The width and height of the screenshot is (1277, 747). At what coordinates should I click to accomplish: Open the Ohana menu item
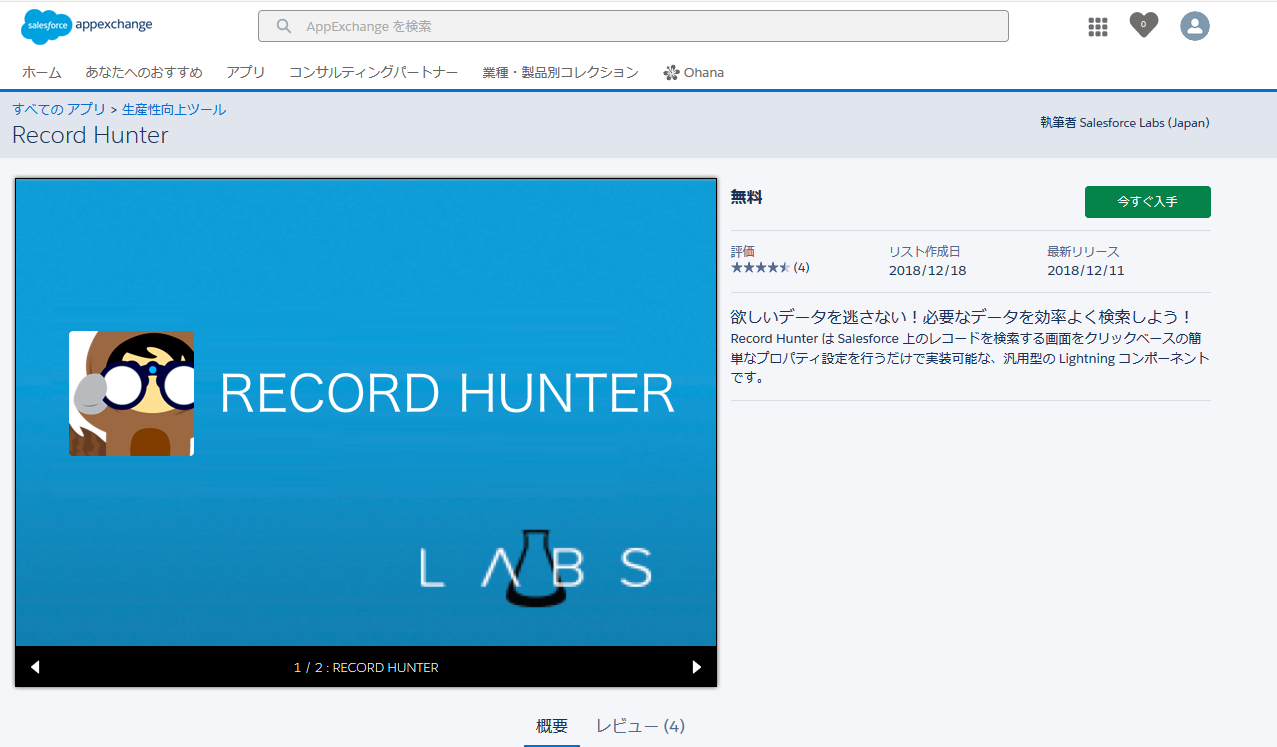point(693,73)
